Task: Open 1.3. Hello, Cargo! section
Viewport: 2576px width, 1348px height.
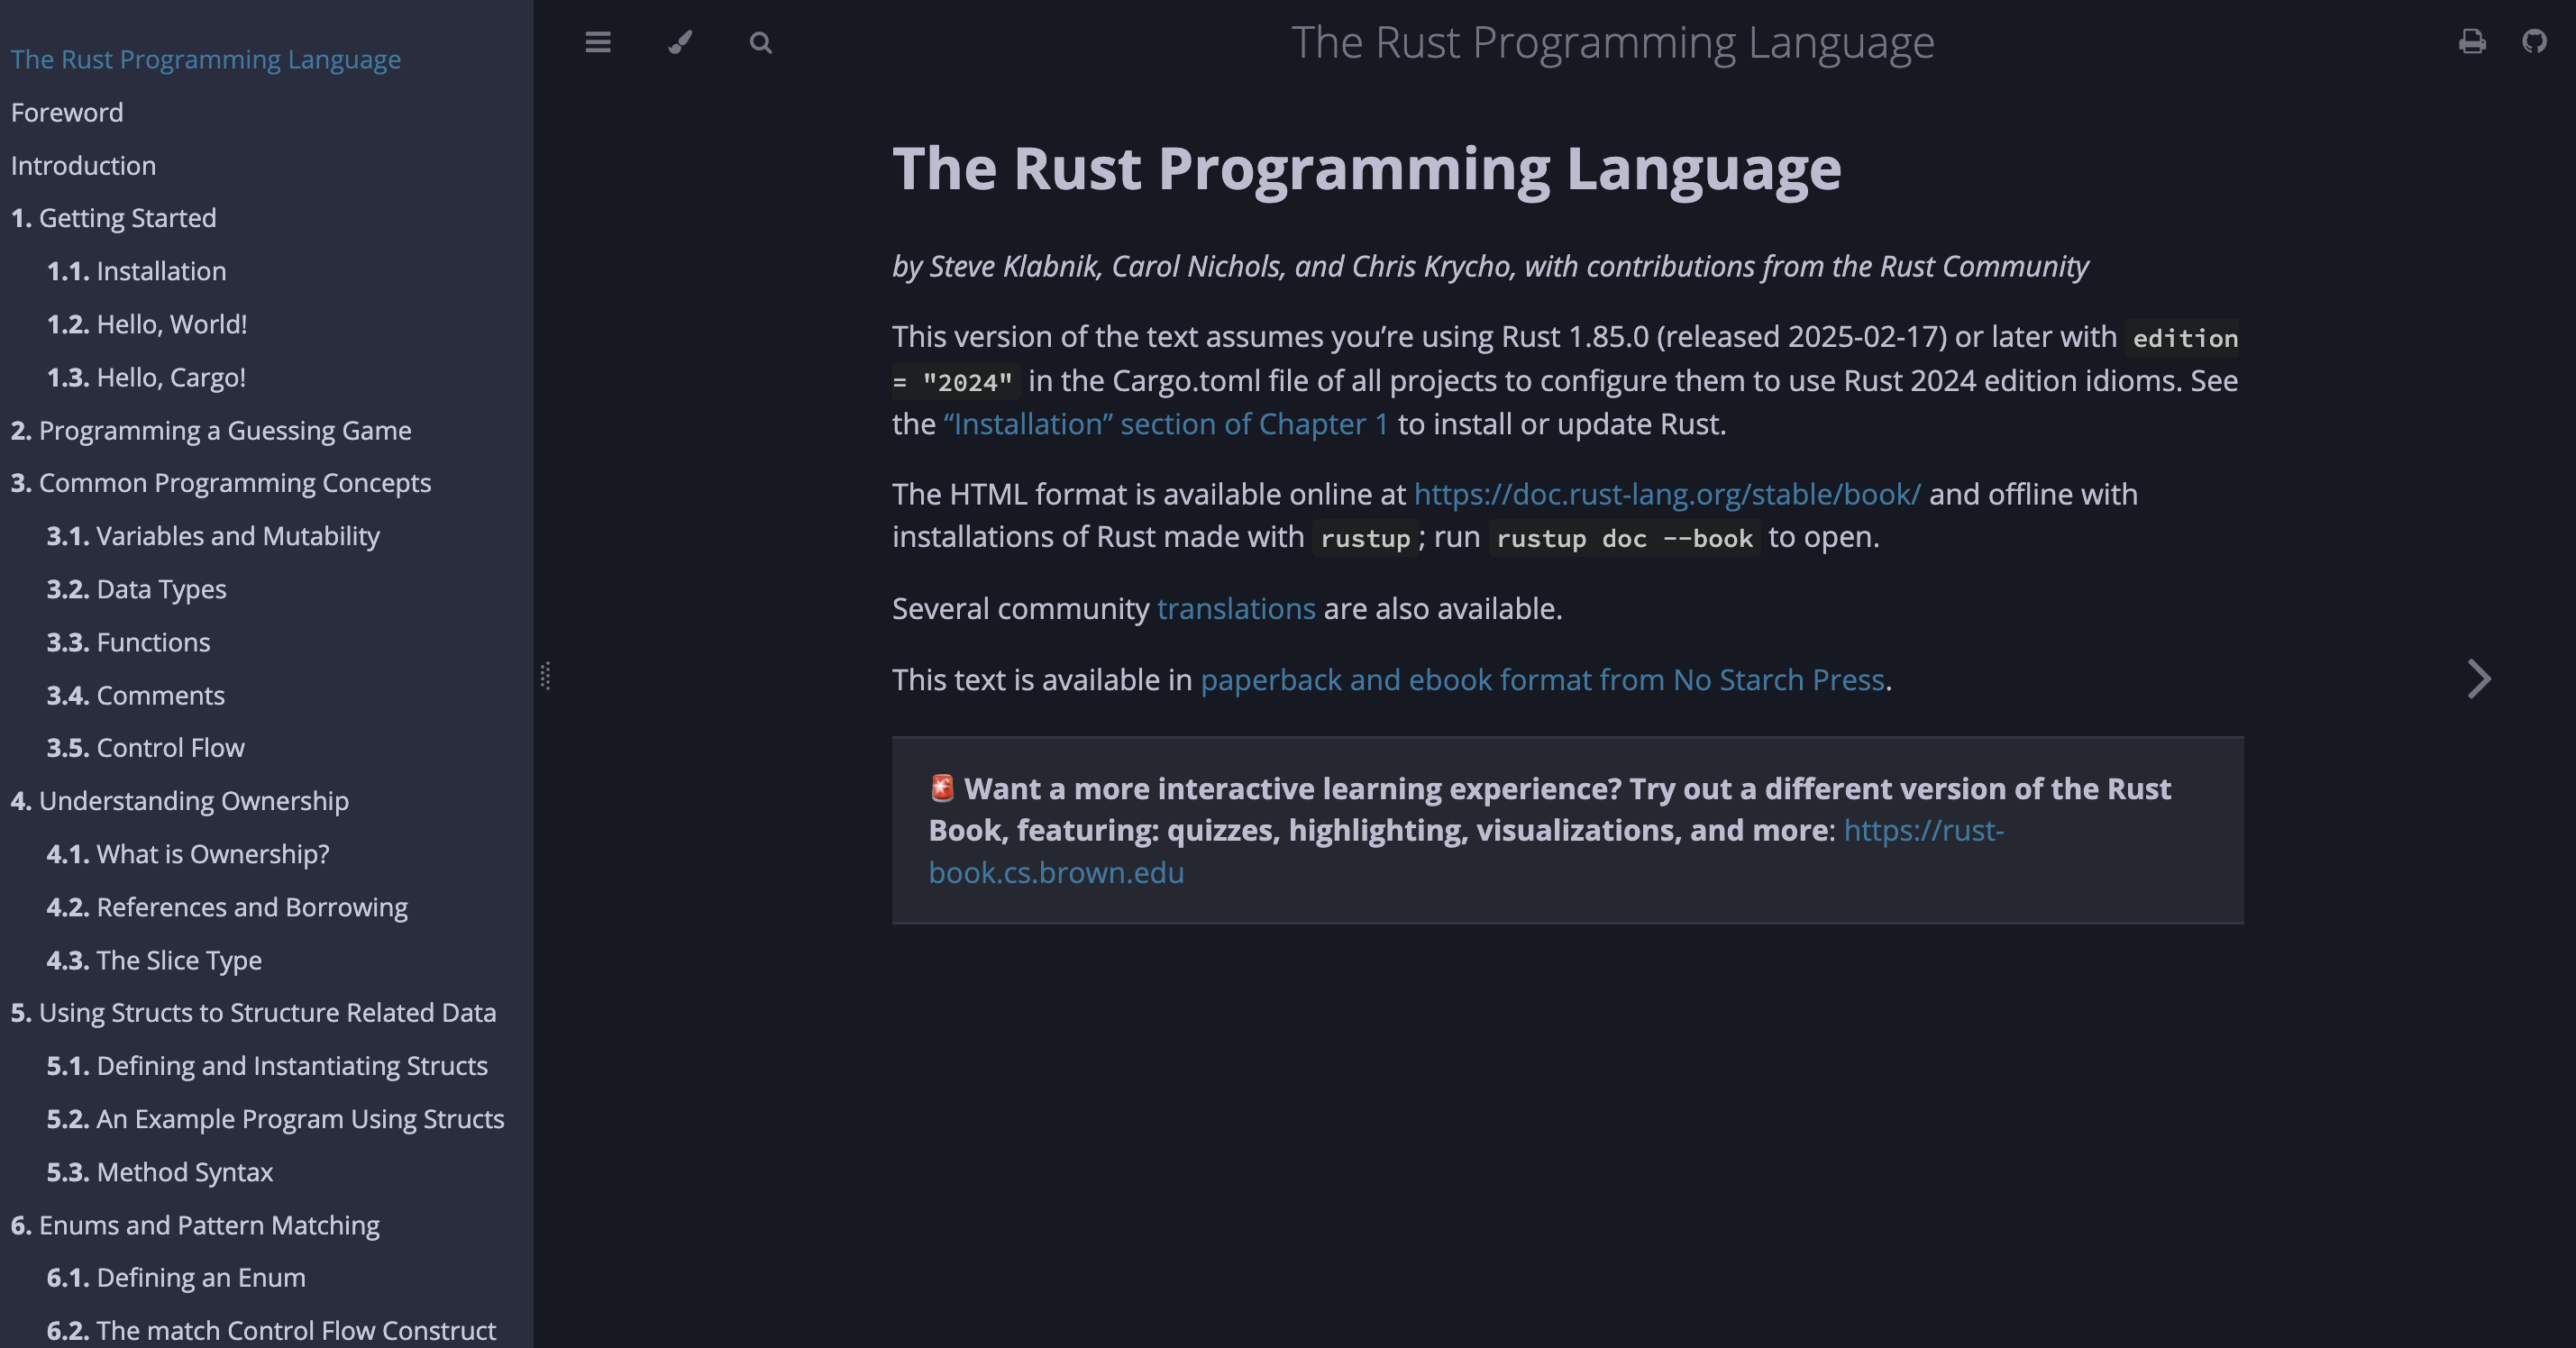Action: (146, 377)
